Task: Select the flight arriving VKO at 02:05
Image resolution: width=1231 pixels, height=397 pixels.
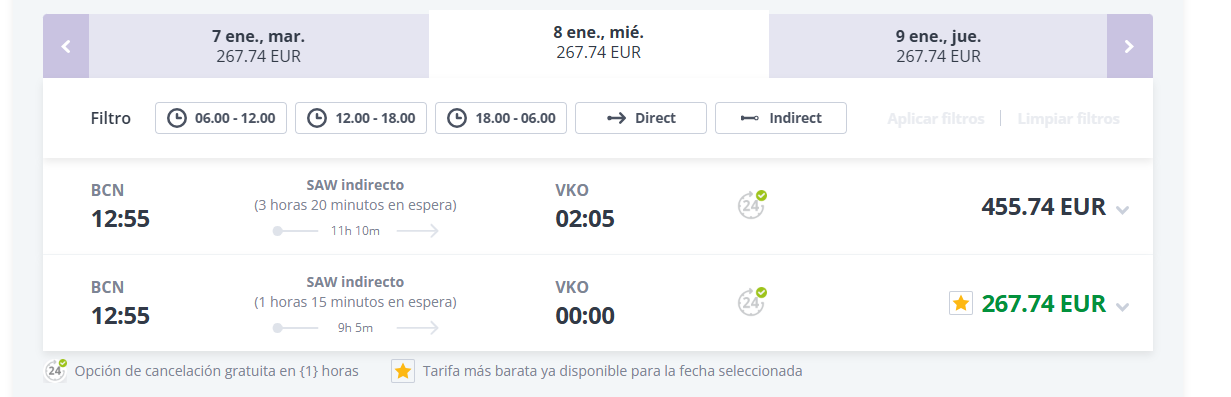Action: tap(598, 207)
